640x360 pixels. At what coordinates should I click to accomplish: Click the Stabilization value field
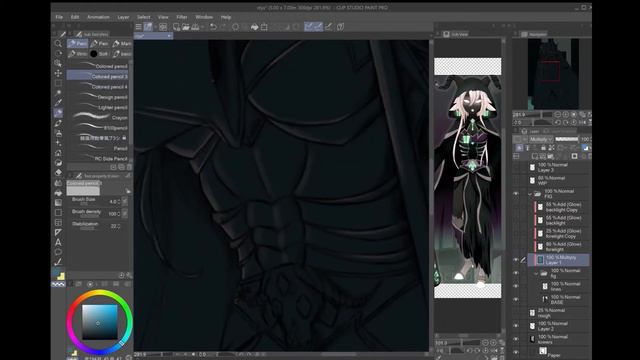click(114, 226)
